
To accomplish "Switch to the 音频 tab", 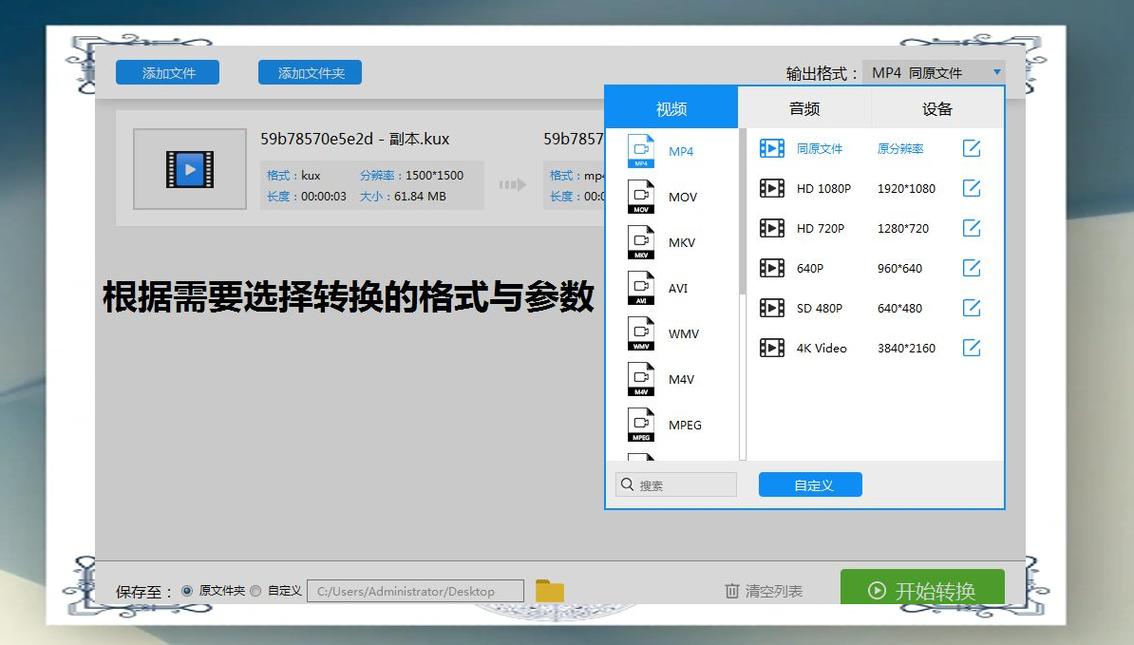I will [803, 108].
